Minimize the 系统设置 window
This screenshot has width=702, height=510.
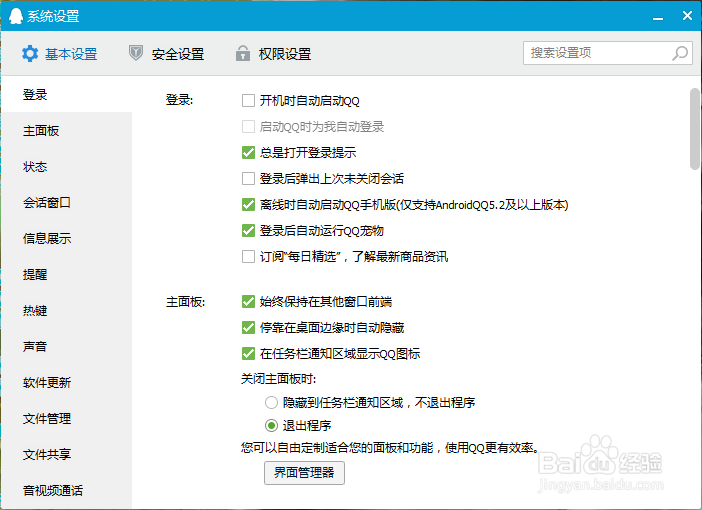point(658,17)
